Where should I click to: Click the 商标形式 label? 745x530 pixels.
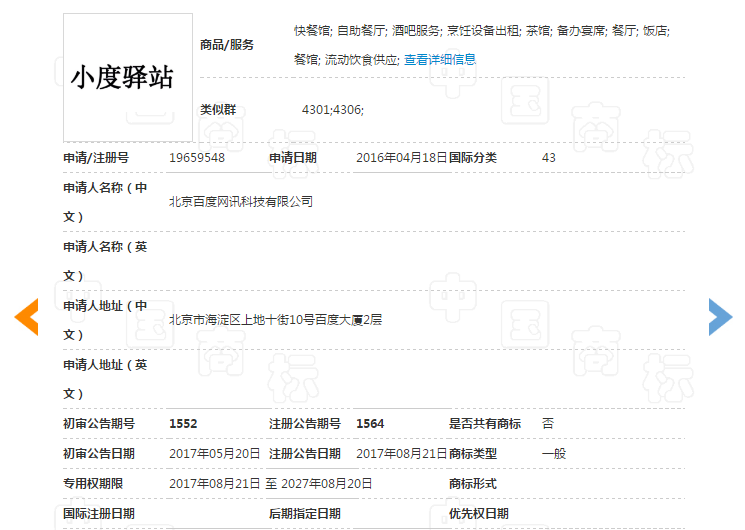pyautogui.click(x=473, y=483)
